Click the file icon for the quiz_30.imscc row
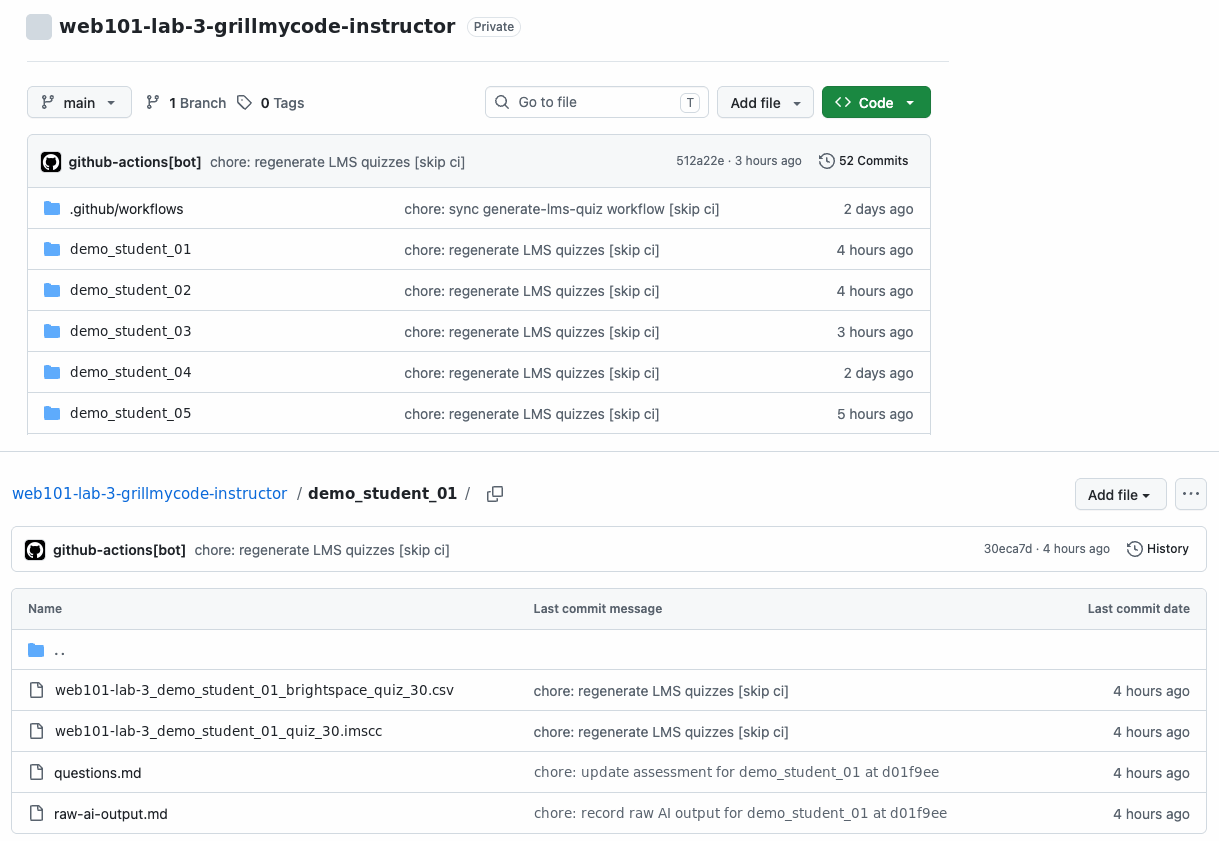 click(x=37, y=731)
